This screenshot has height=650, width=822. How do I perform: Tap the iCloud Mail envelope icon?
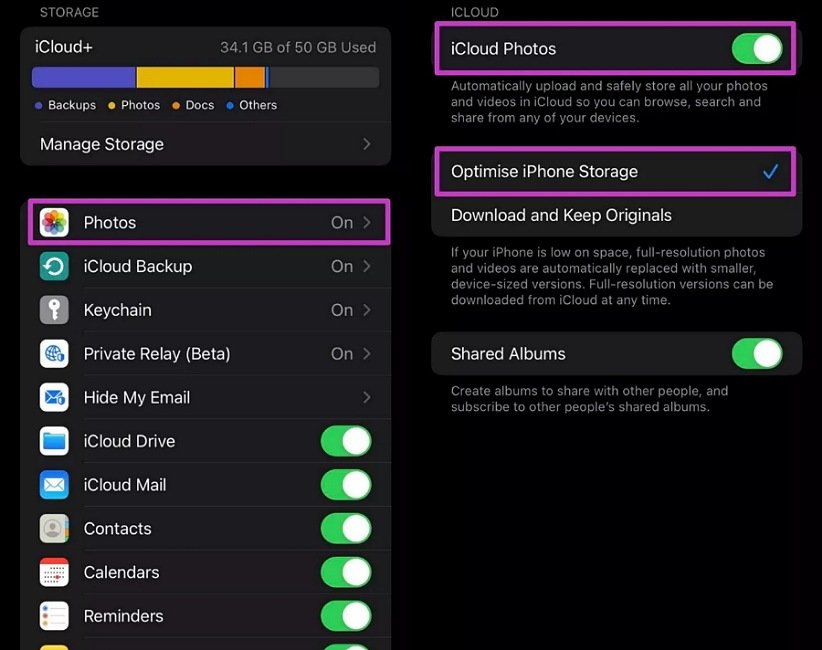coord(54,485)
